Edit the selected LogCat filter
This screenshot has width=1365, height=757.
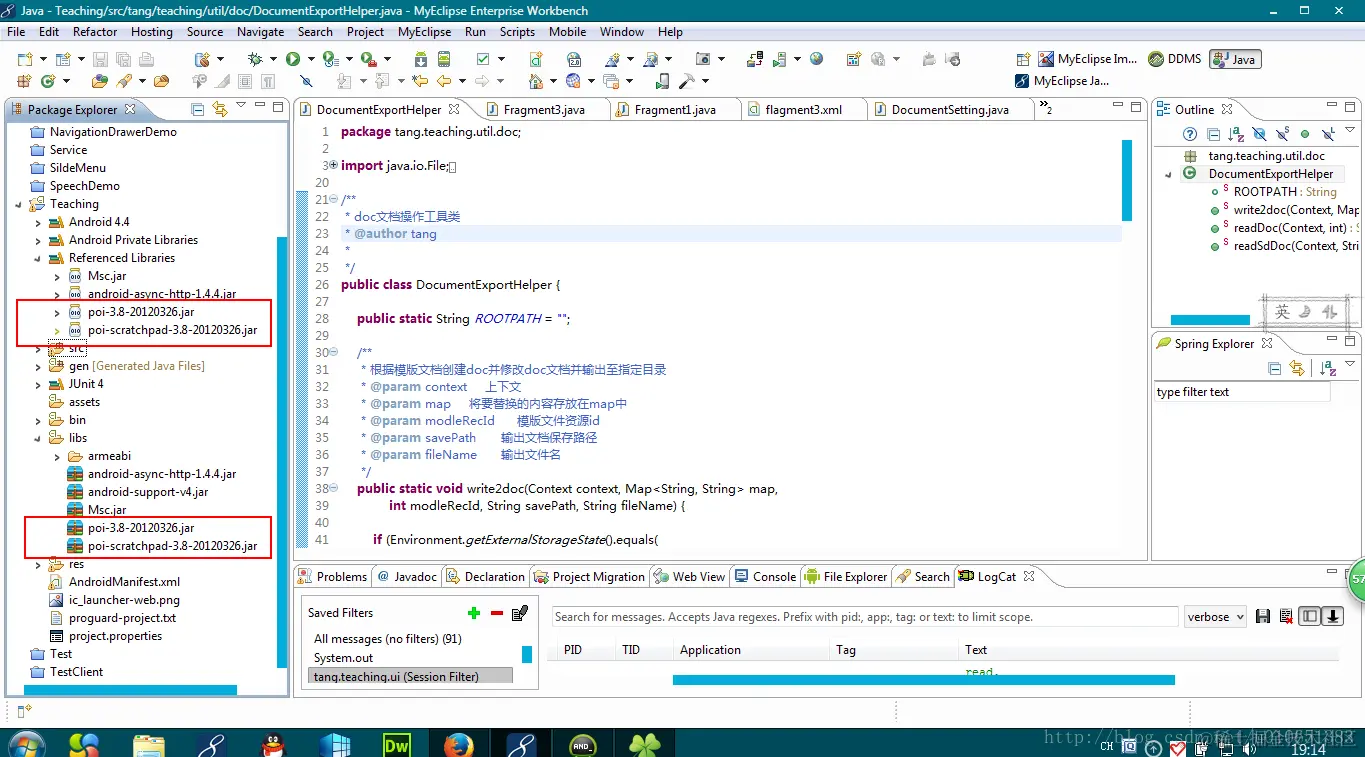click(519, 613)
